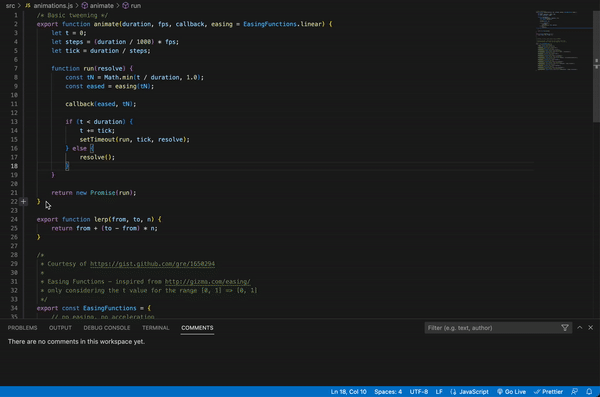Open the Debug Console tab
This screenshot has height=397, width=600.
[x=107, y=328]
